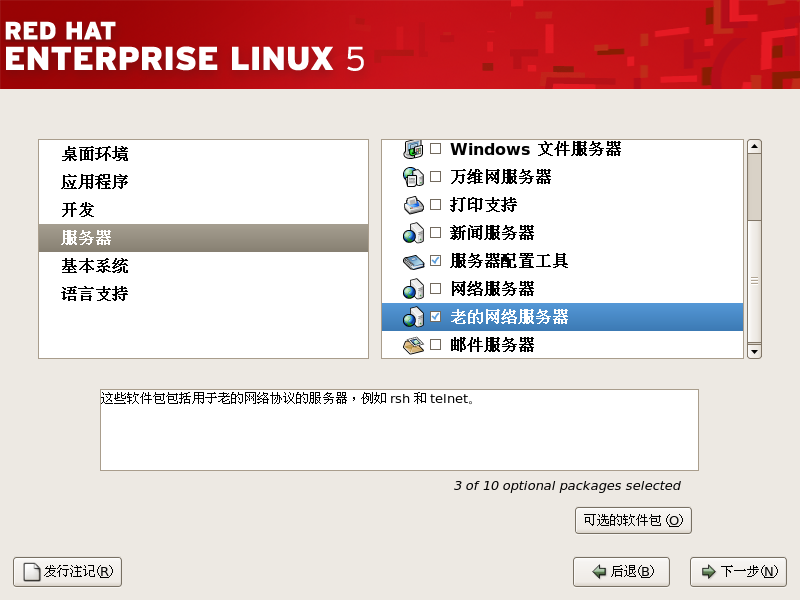Viewport: 800px width, 600px height.
Task: Open 发行注记 release notes
Action: coord(67,571)
